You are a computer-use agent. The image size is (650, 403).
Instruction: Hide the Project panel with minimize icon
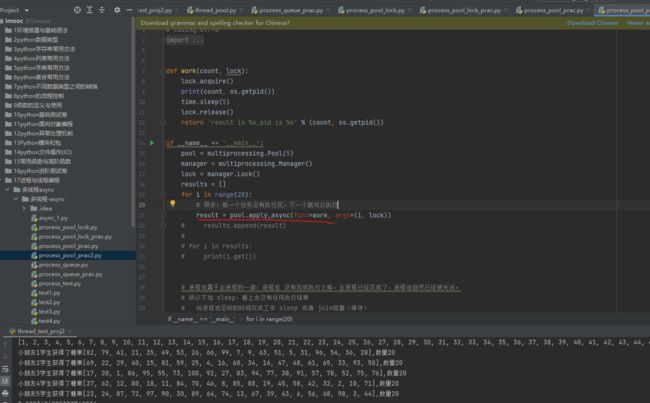(128, 9)
